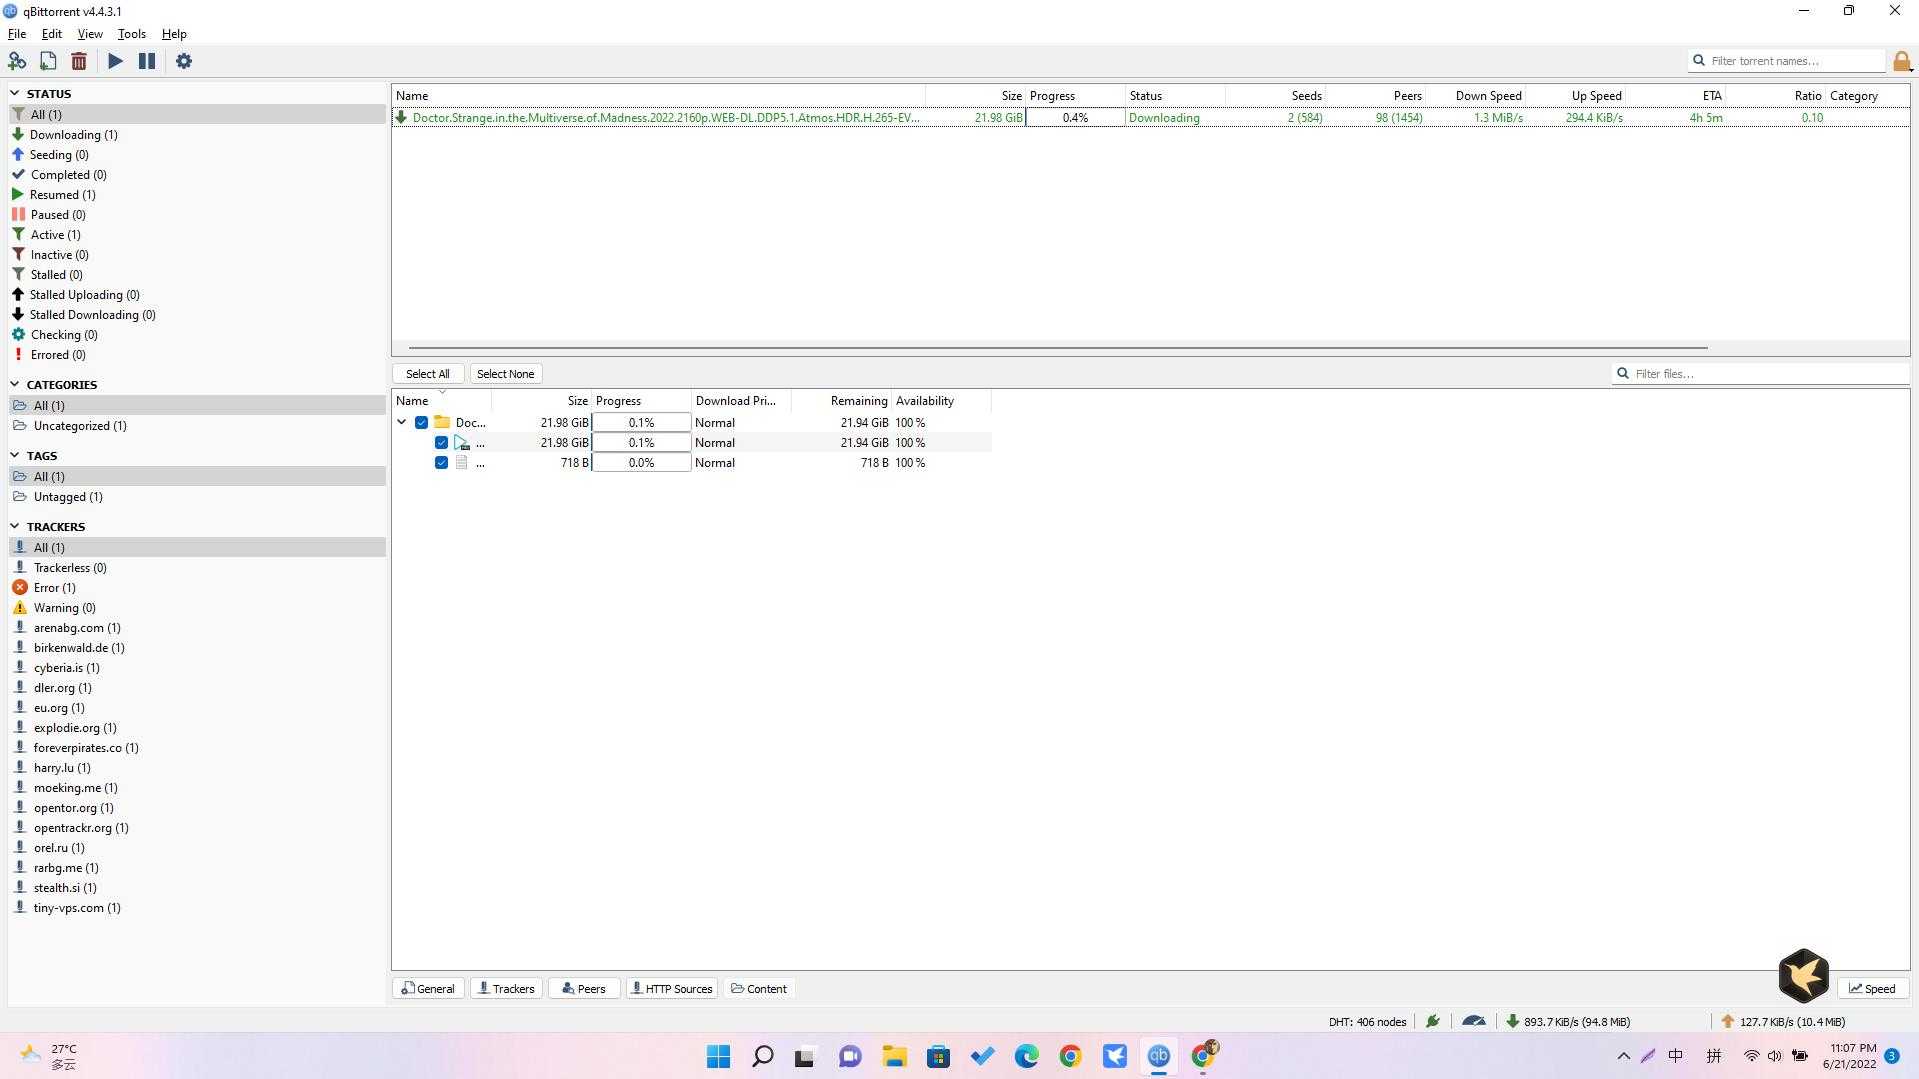The image size is (1919, 1079).
Task: Toggle alternative speed limits speedometer icon
Action: [x=1473, y=1021]
